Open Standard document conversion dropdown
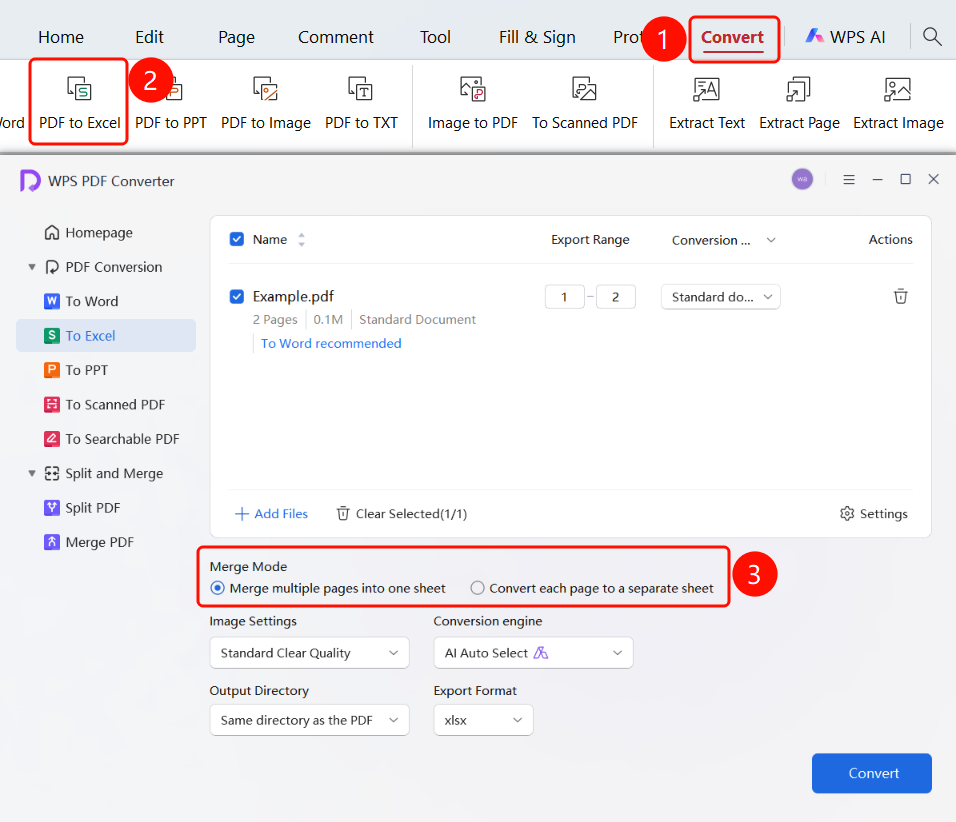 721,297
